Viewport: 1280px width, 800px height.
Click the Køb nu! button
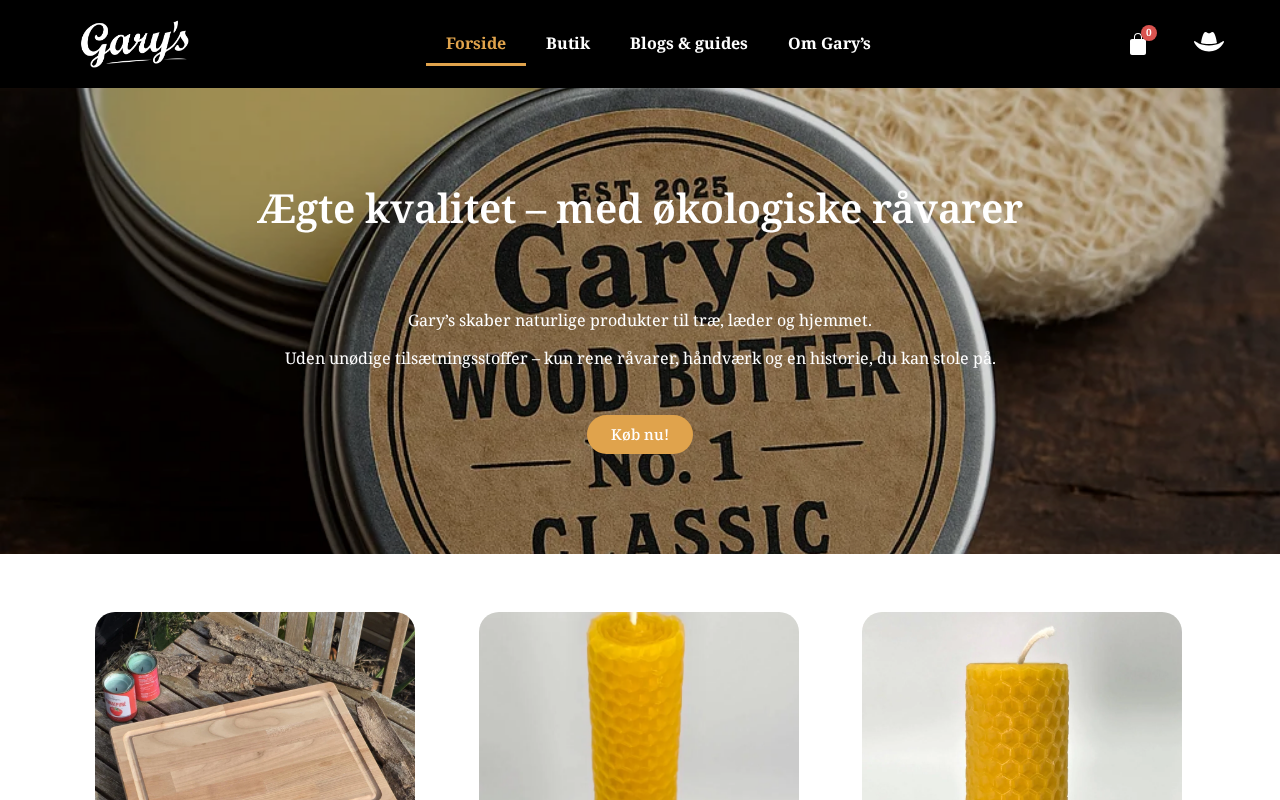pyautogui.click(x=640, y=434)
